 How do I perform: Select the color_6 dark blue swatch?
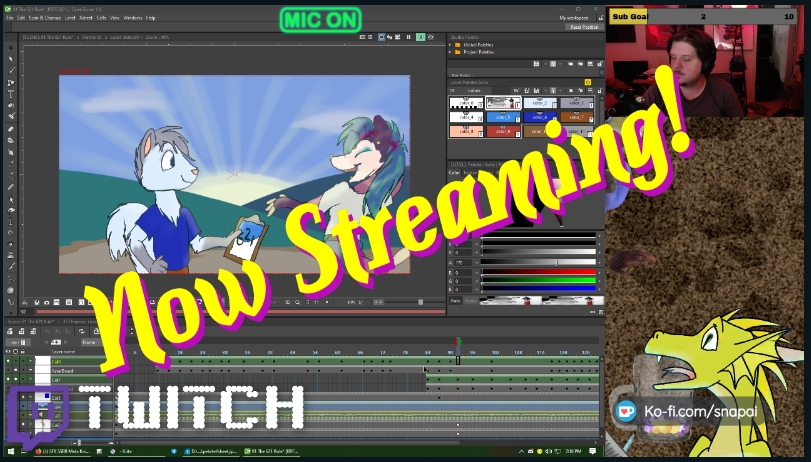click(x=540, y=117)
